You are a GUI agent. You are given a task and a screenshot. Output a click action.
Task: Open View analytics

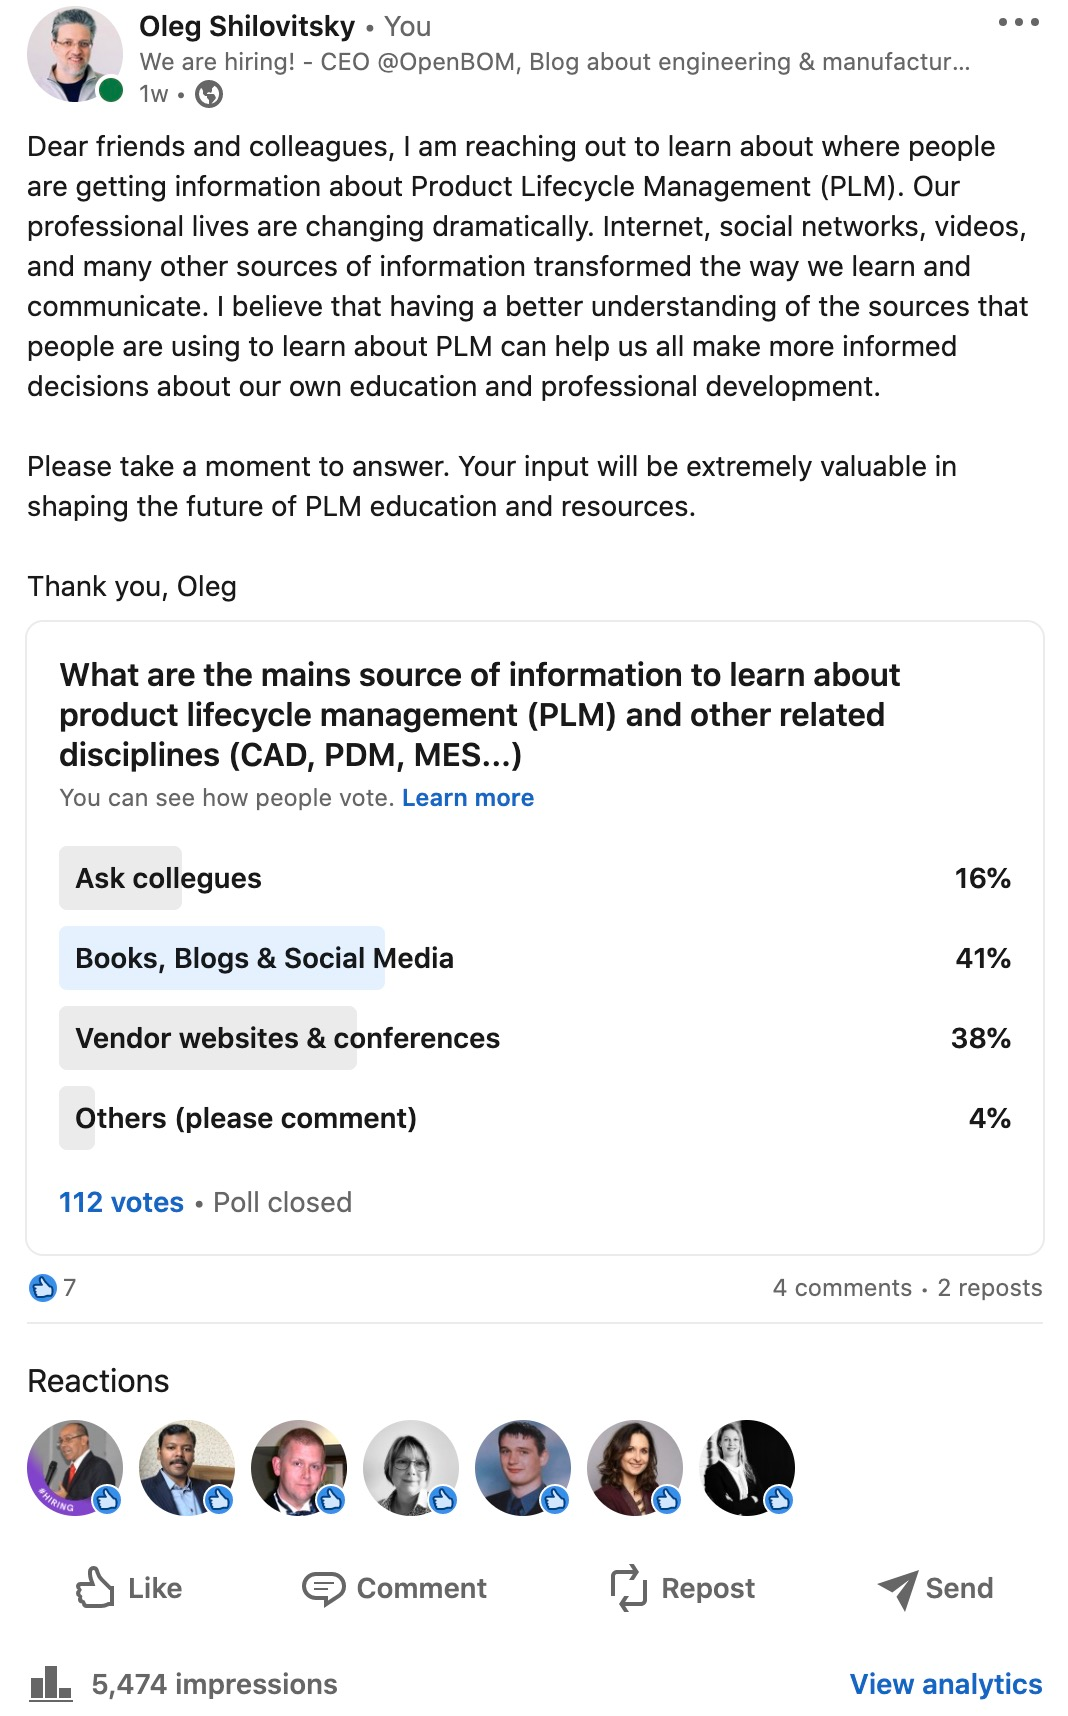946,1684
